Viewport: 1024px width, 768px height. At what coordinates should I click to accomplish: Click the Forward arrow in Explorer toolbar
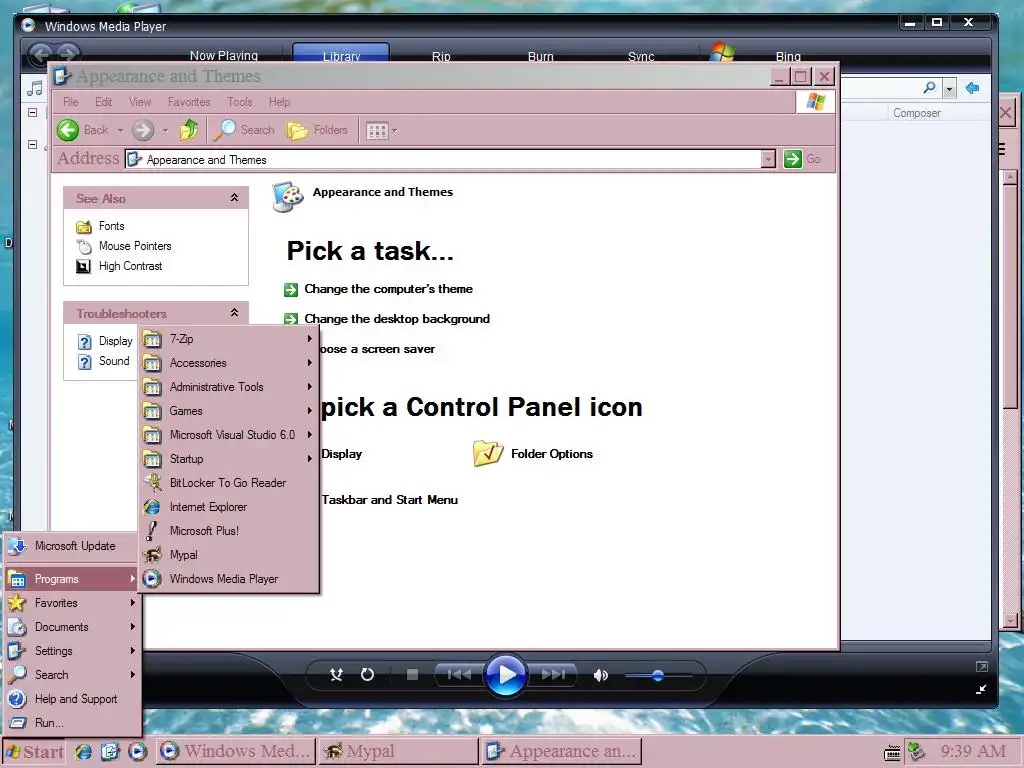pos(142,130)
